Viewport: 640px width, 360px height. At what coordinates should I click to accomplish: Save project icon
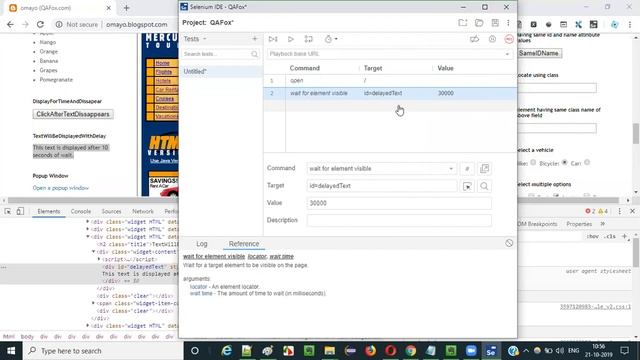pyautogui.click(x=495, y=23)
